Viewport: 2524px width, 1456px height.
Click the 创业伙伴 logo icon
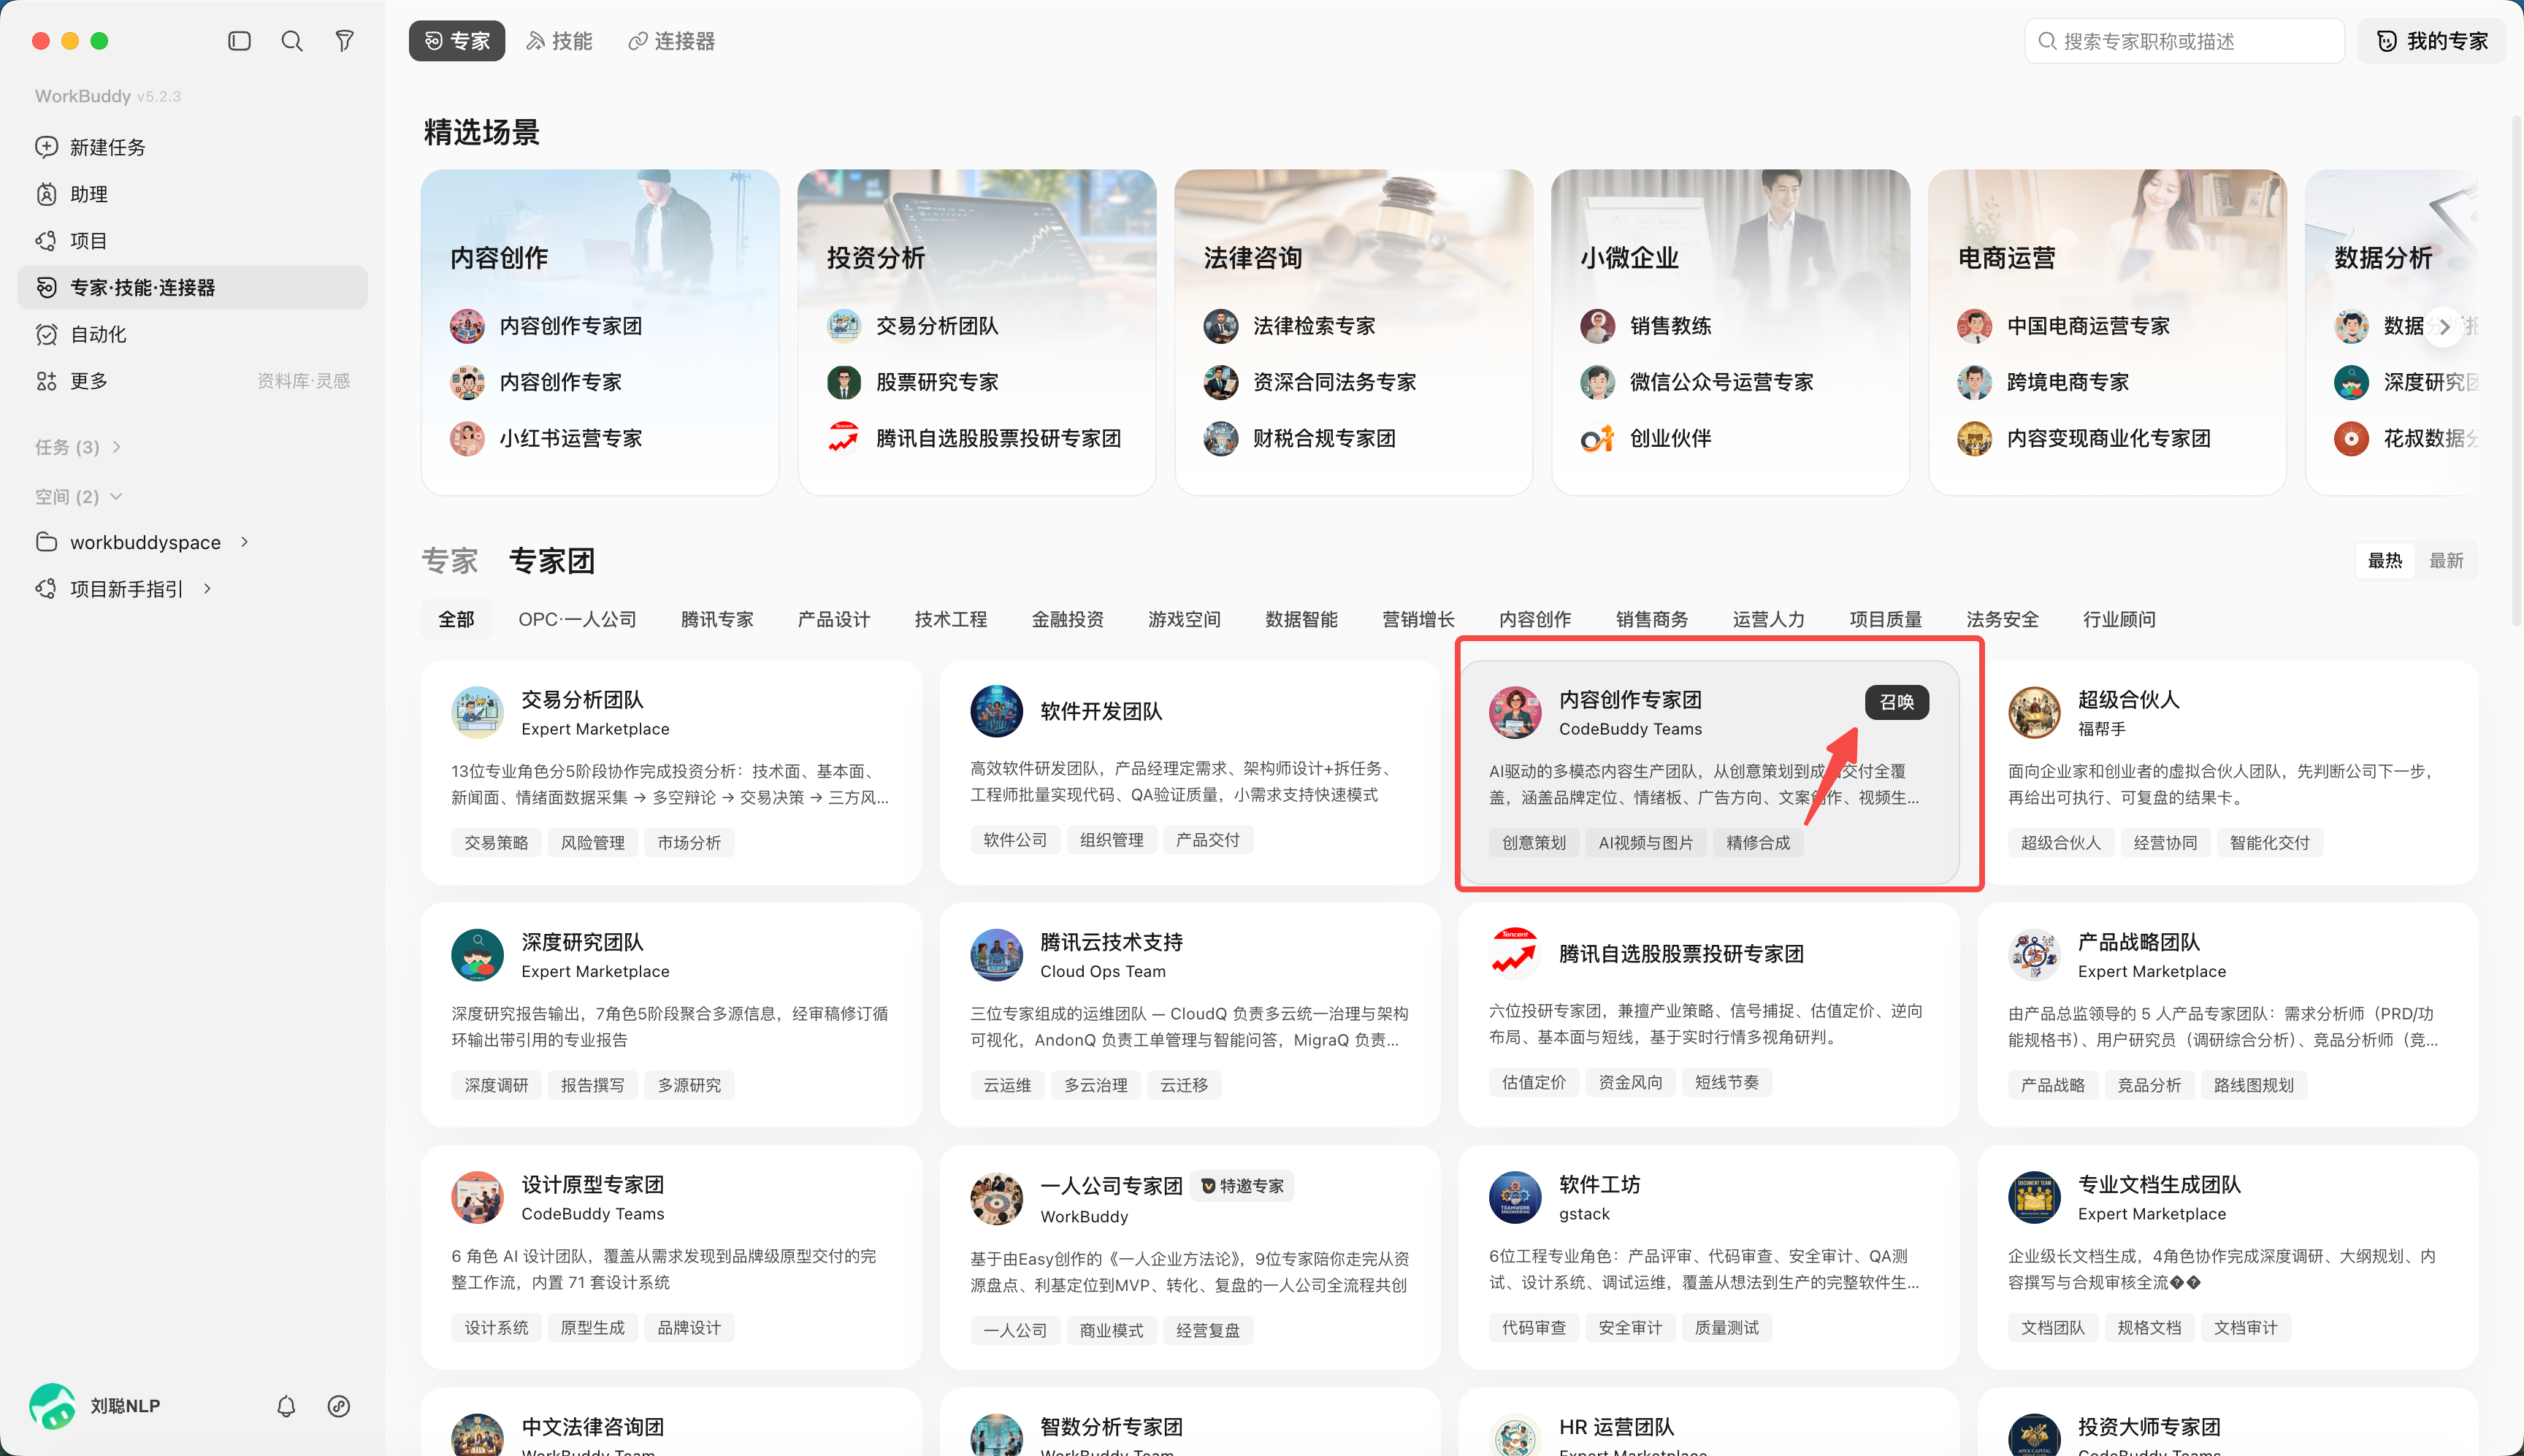click(1598, 438)
